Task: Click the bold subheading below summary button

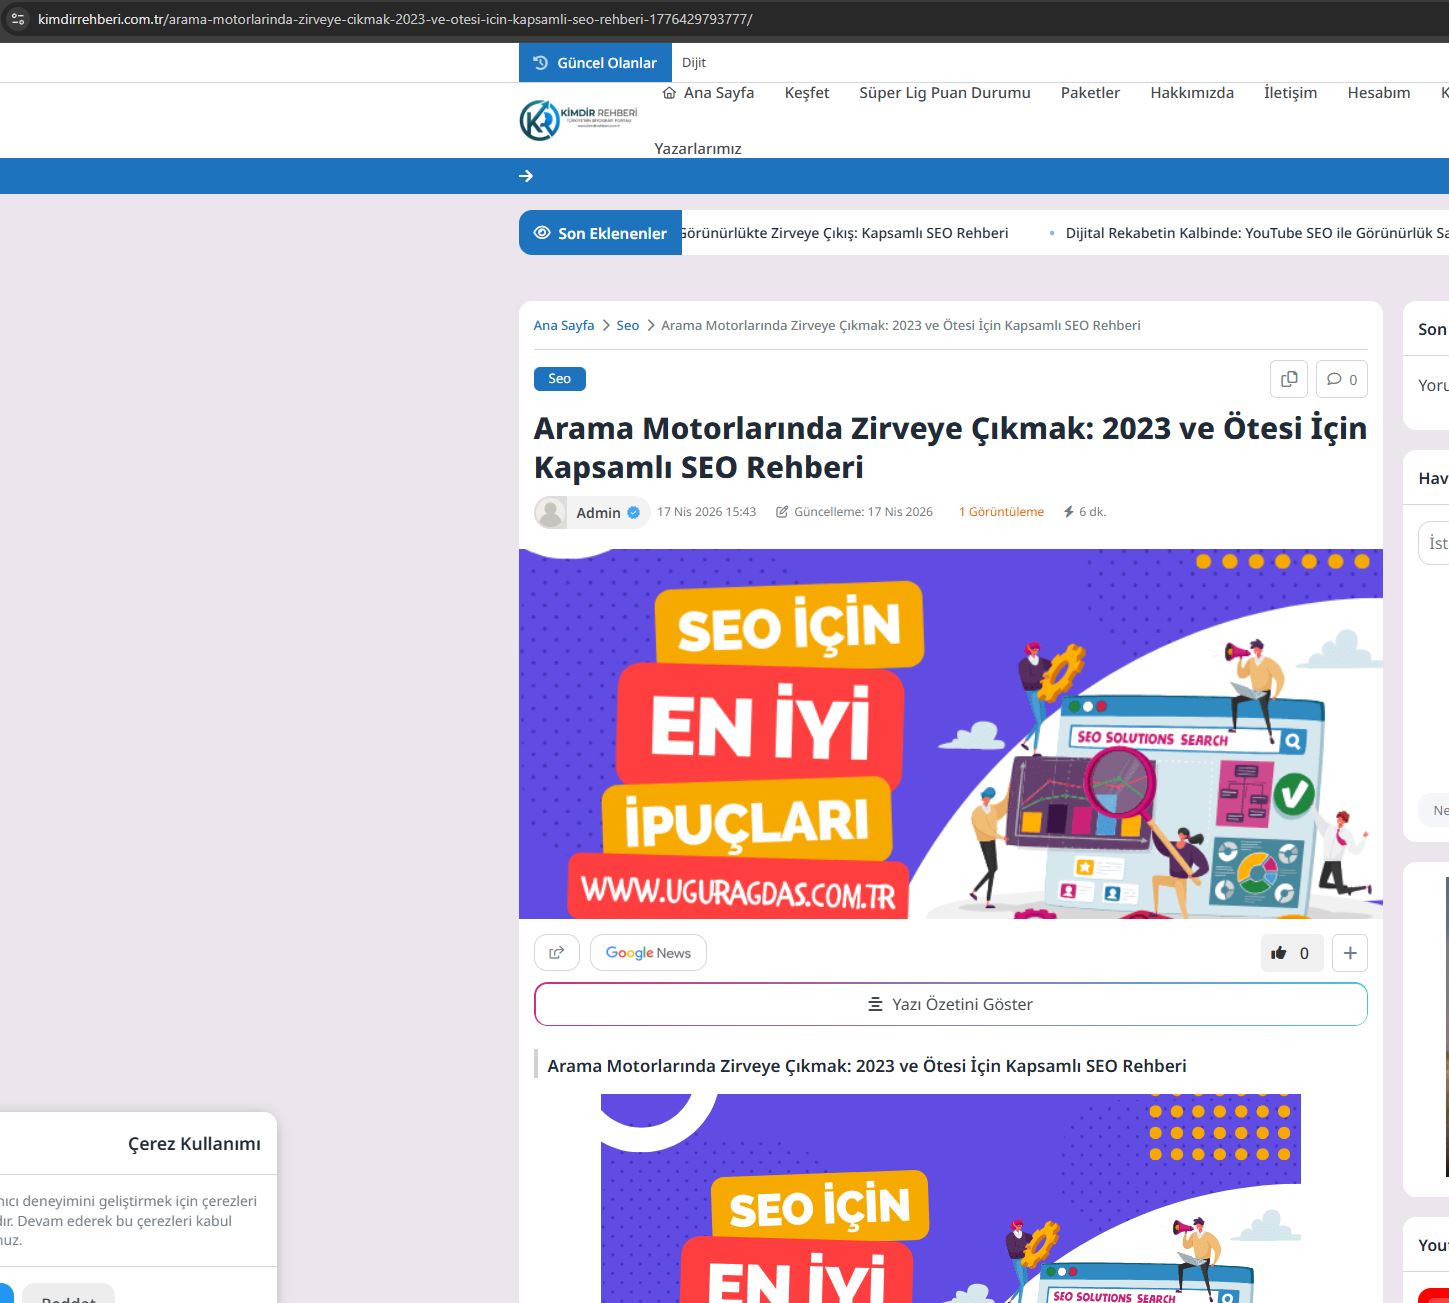Action: [x=867, y=1066]
